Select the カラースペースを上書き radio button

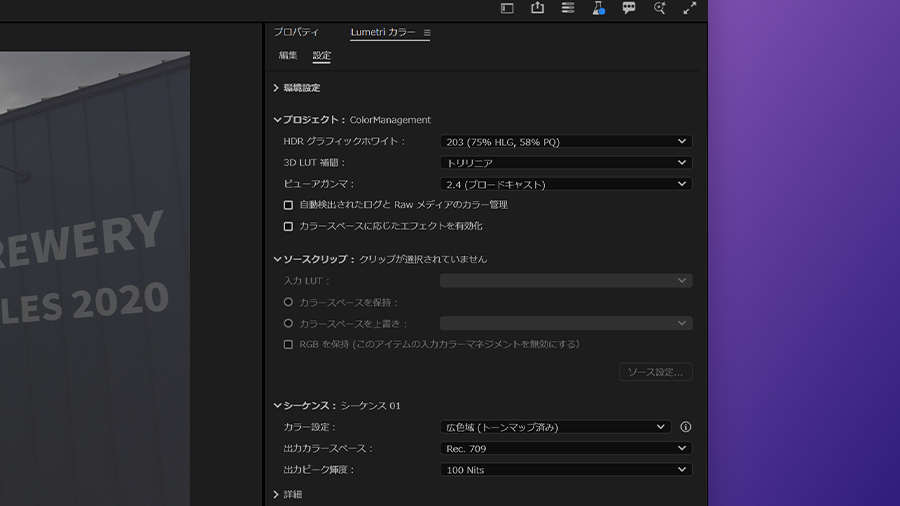[x=288, y=323]
